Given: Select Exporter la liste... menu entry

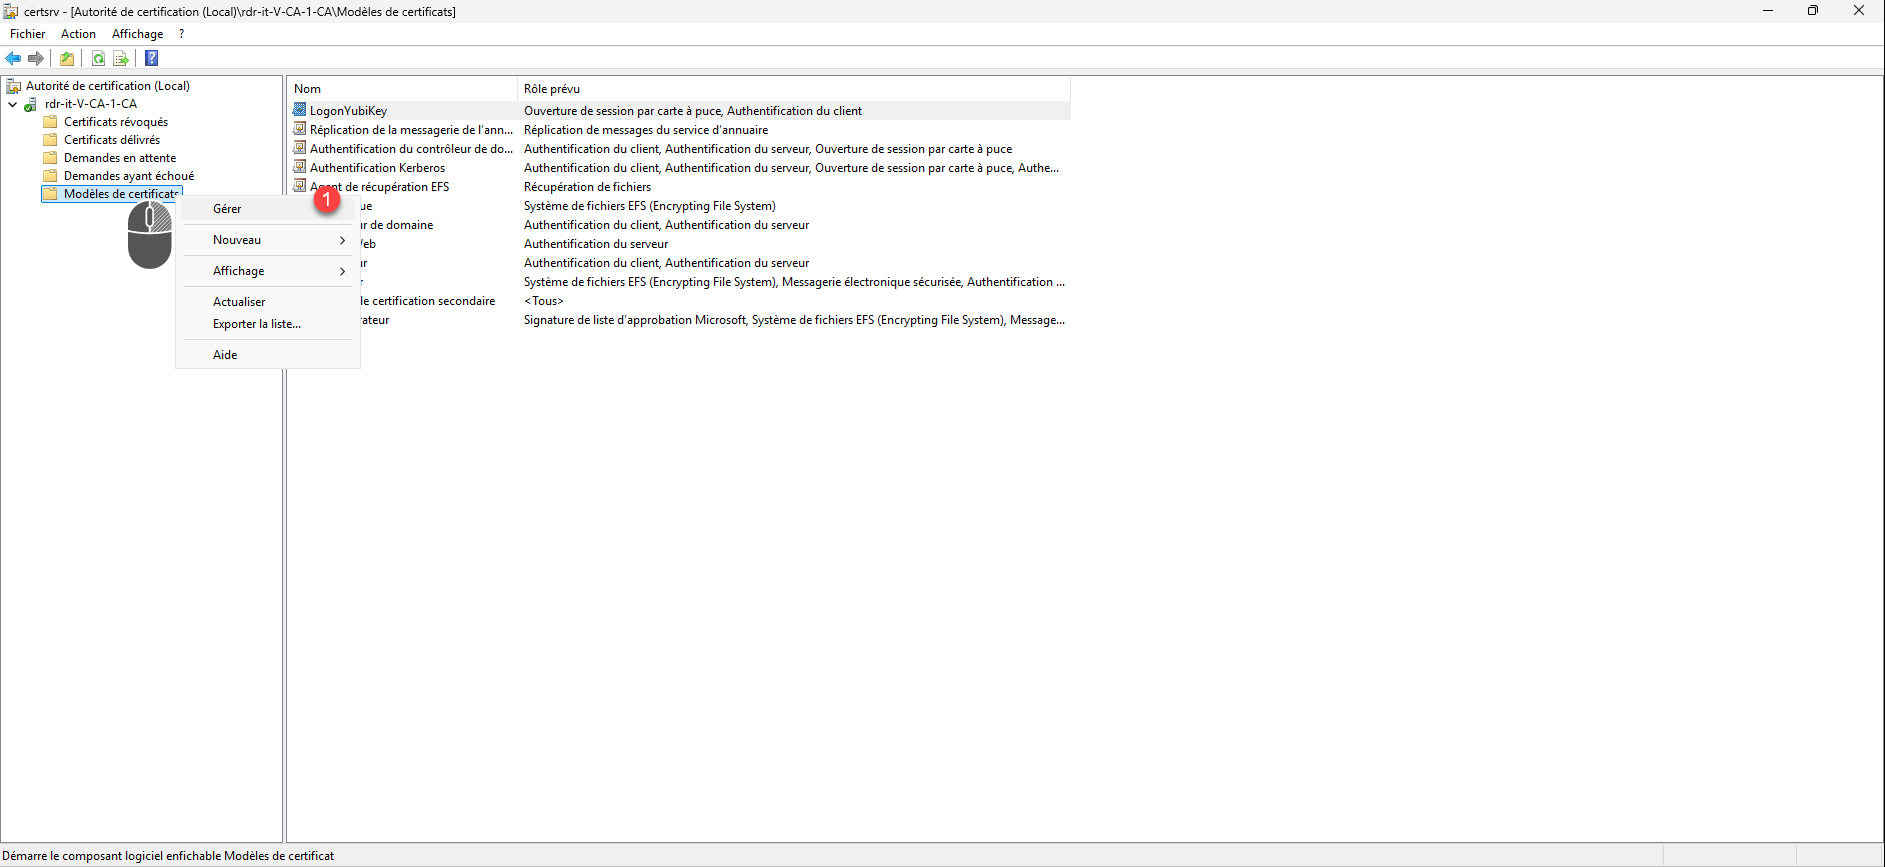Looking at the screenshot, I should coord(256,324).
